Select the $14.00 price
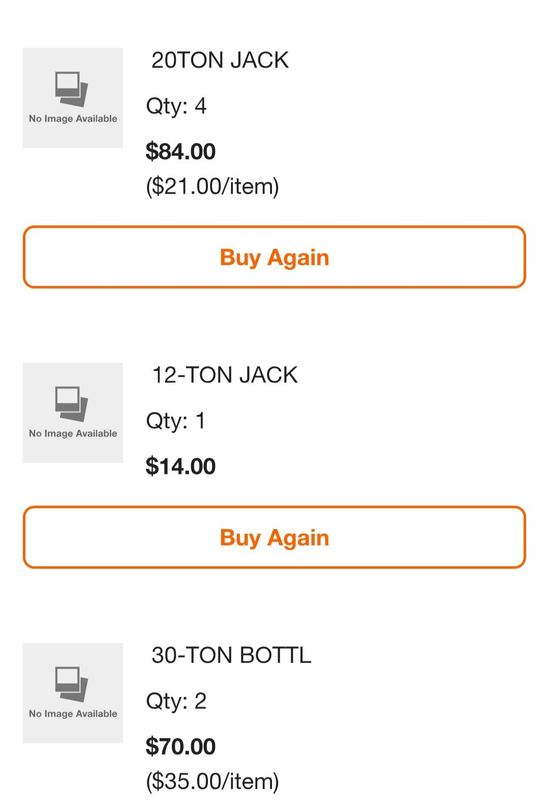 point(181,466)
